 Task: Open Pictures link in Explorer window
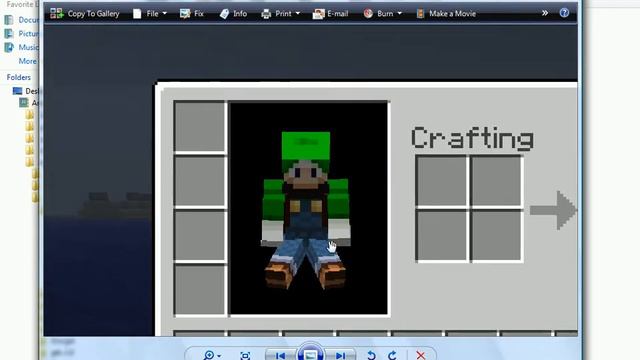click(x=29, y=33)
